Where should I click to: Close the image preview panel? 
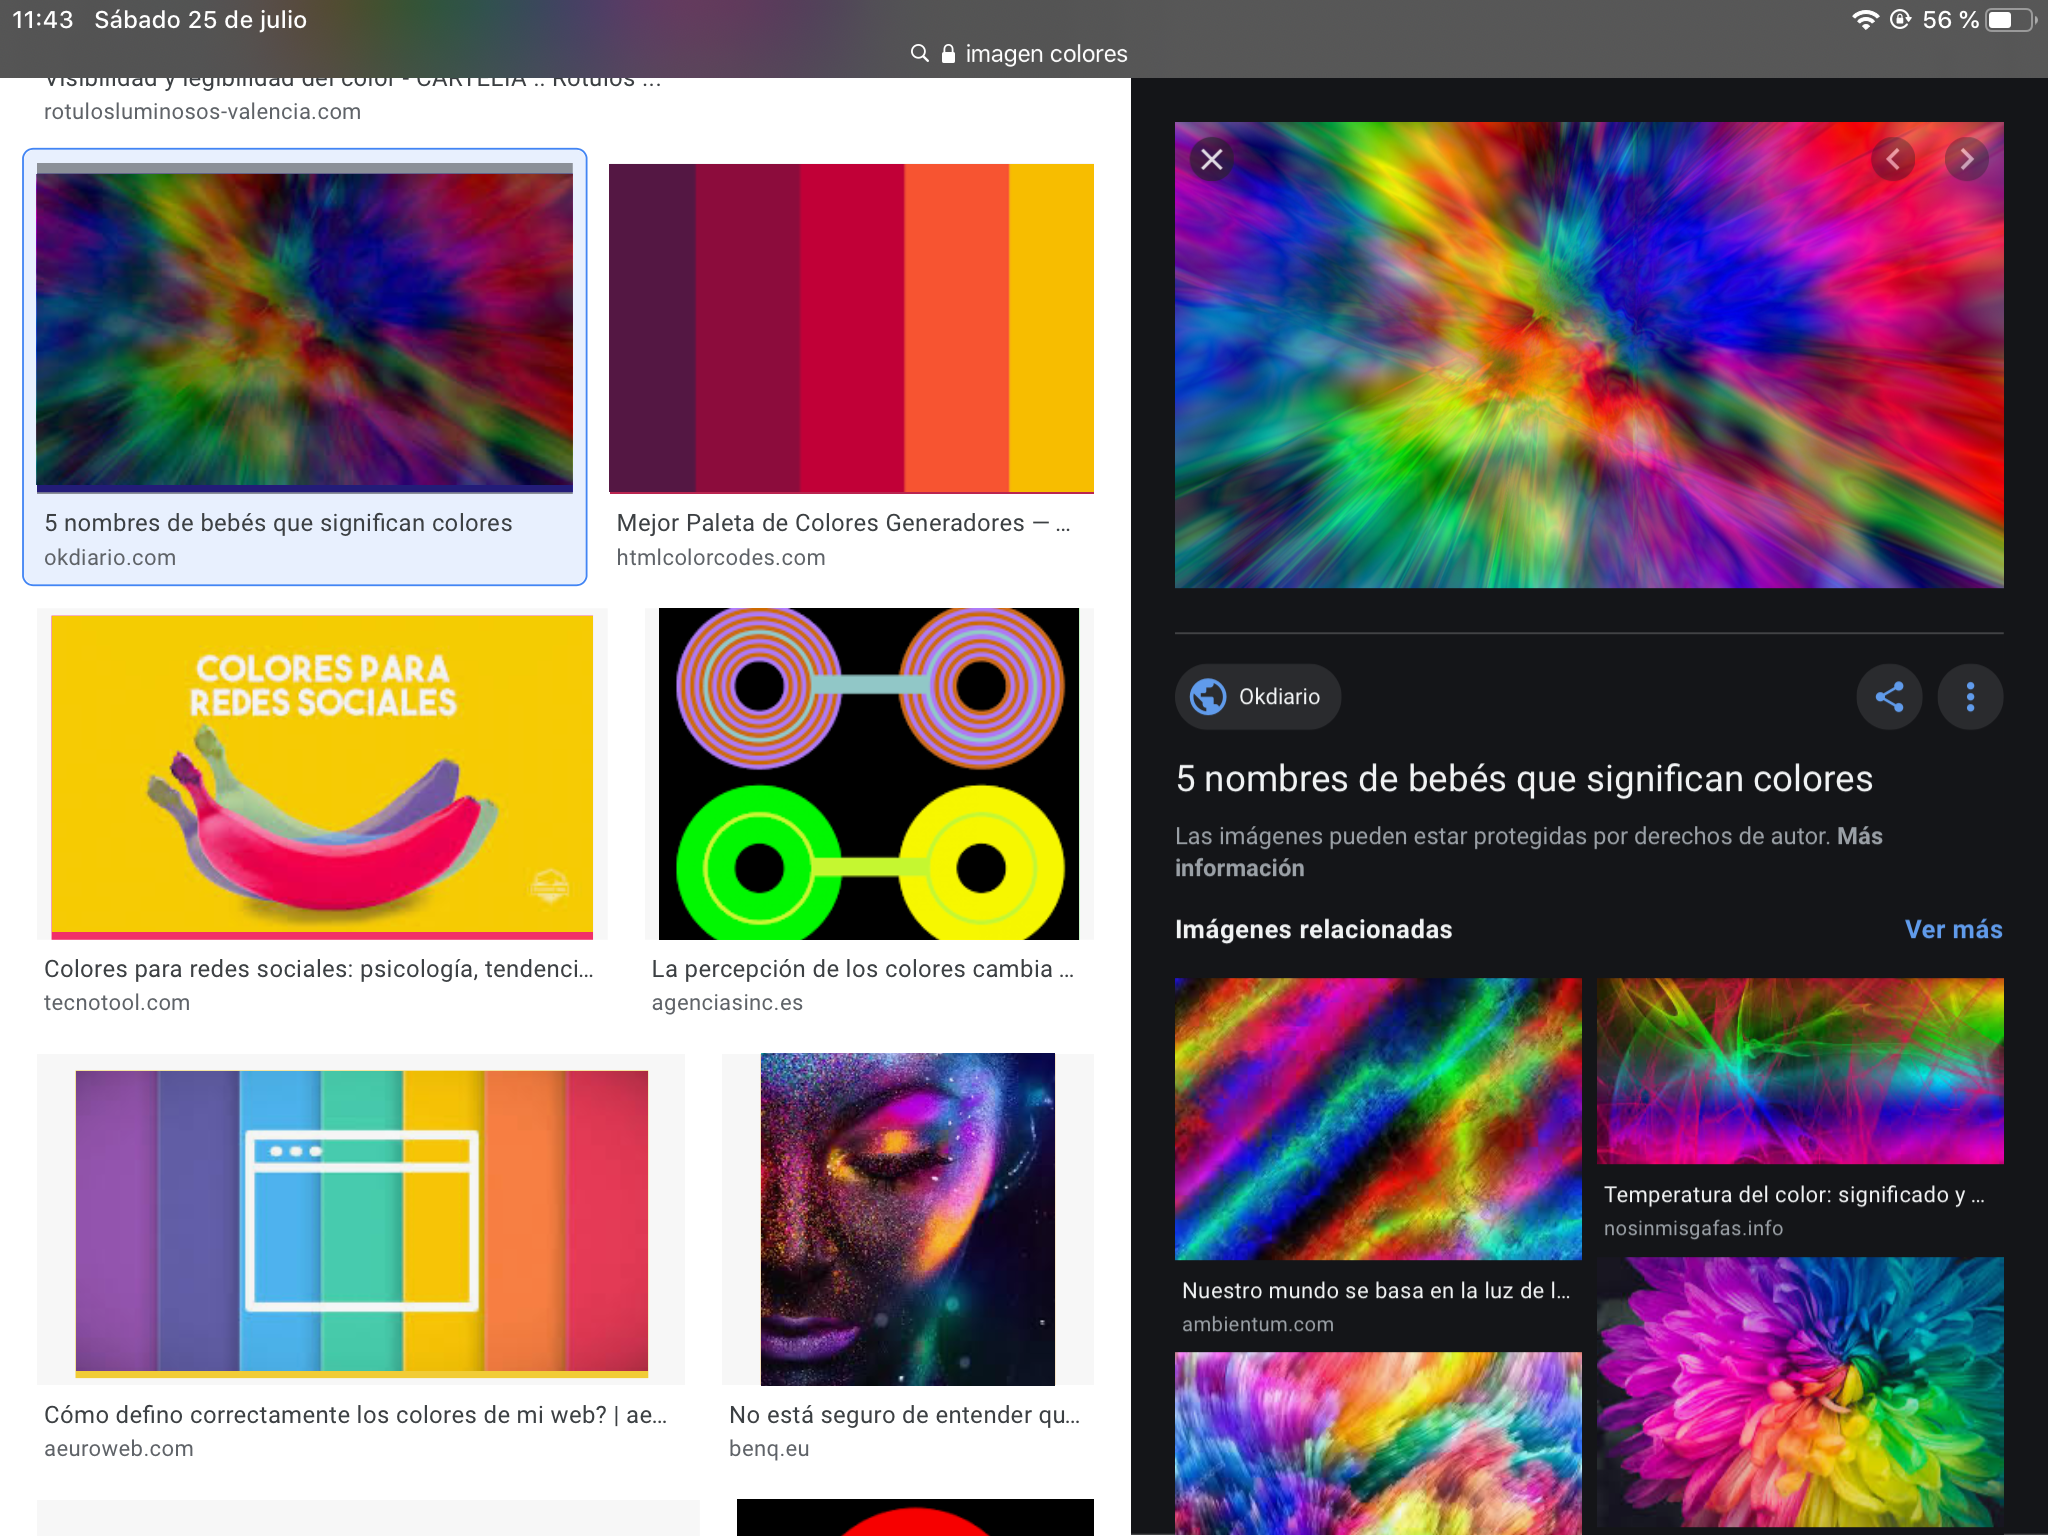pos(1211,160)
